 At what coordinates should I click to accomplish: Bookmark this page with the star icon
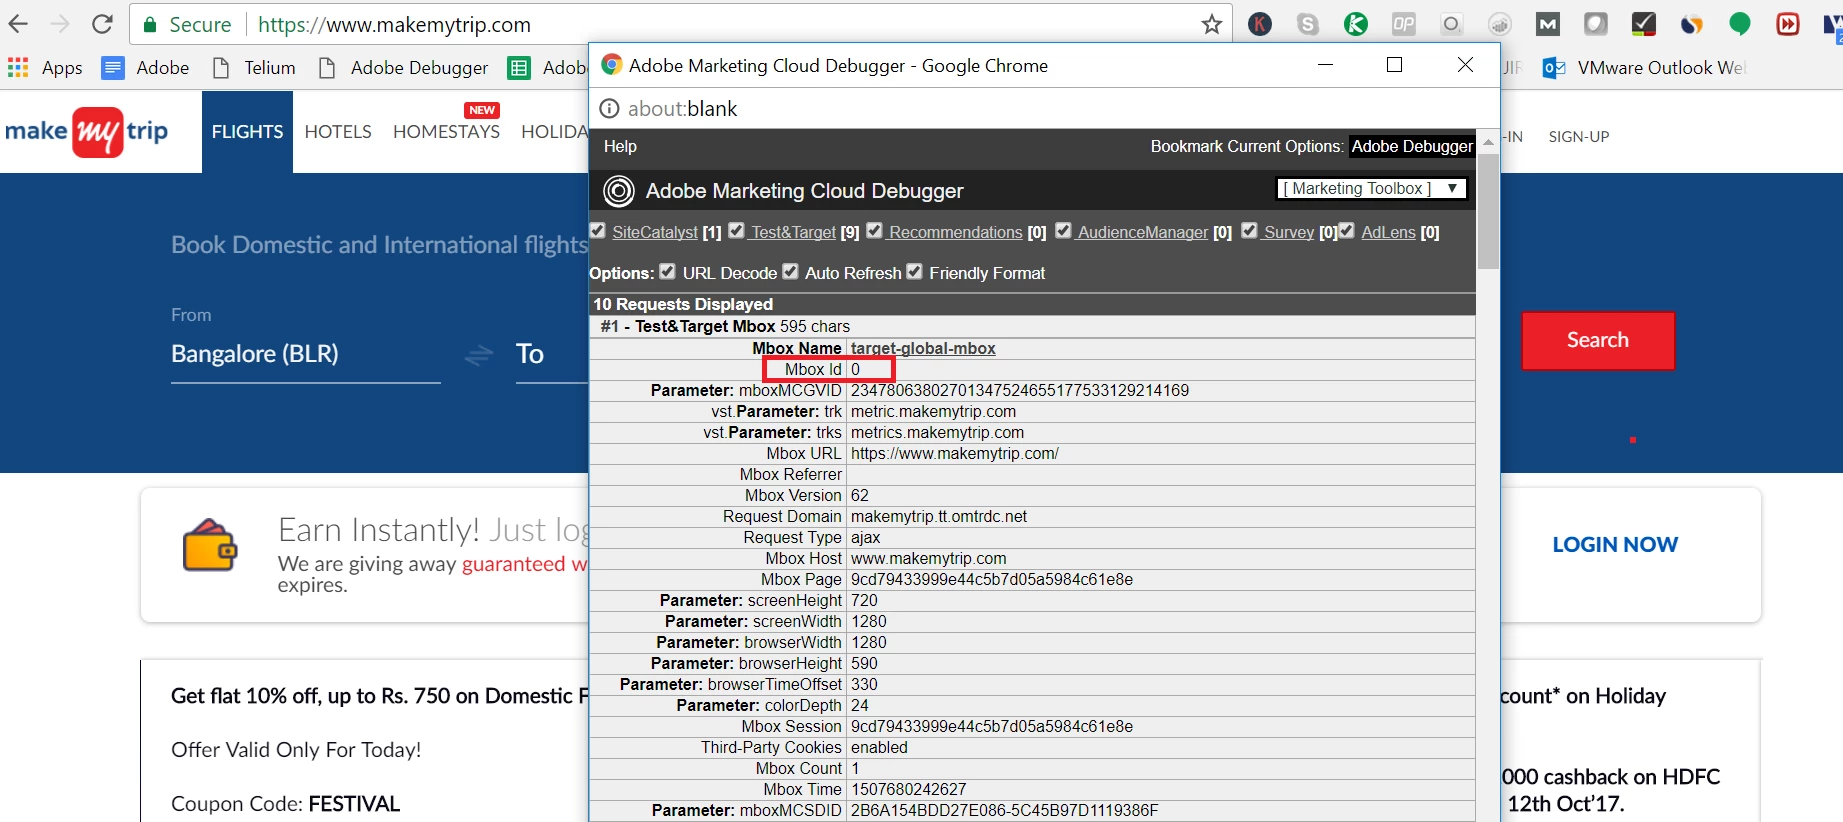tap(1212, 24)
